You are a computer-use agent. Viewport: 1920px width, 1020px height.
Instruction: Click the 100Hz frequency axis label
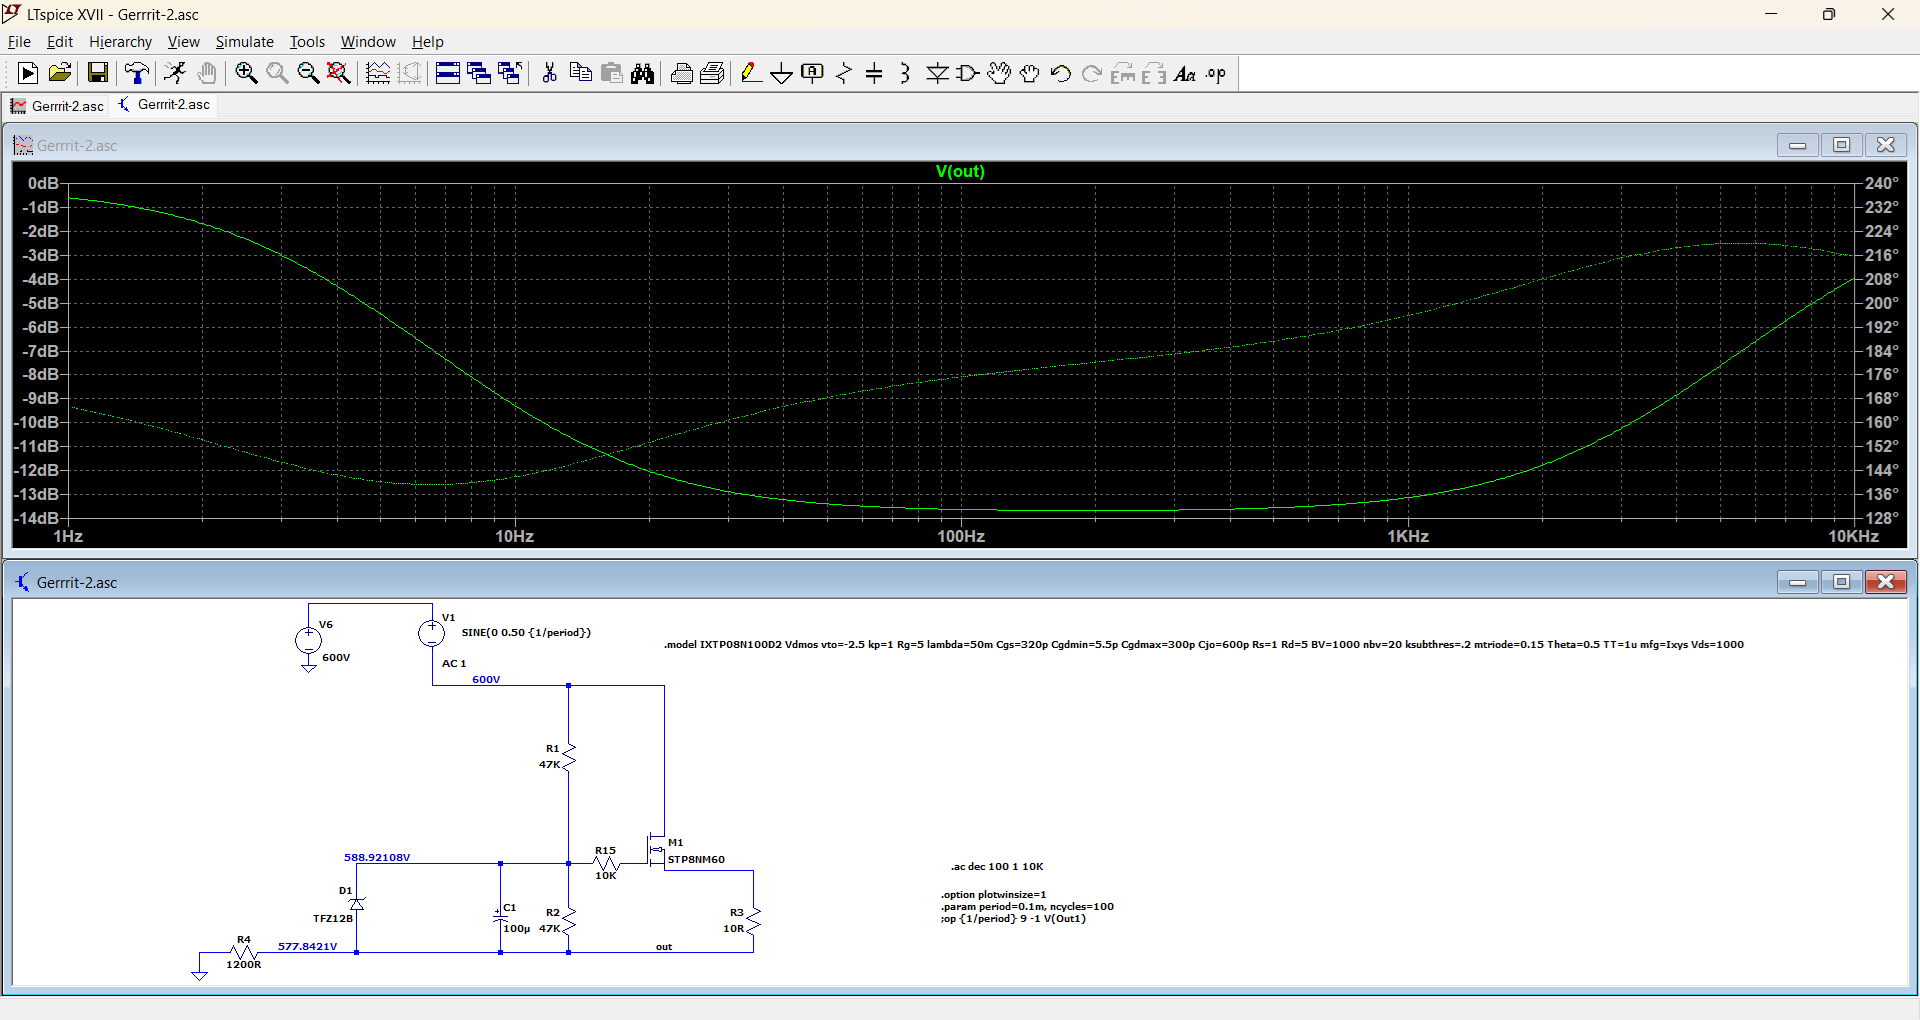[961, 536]
